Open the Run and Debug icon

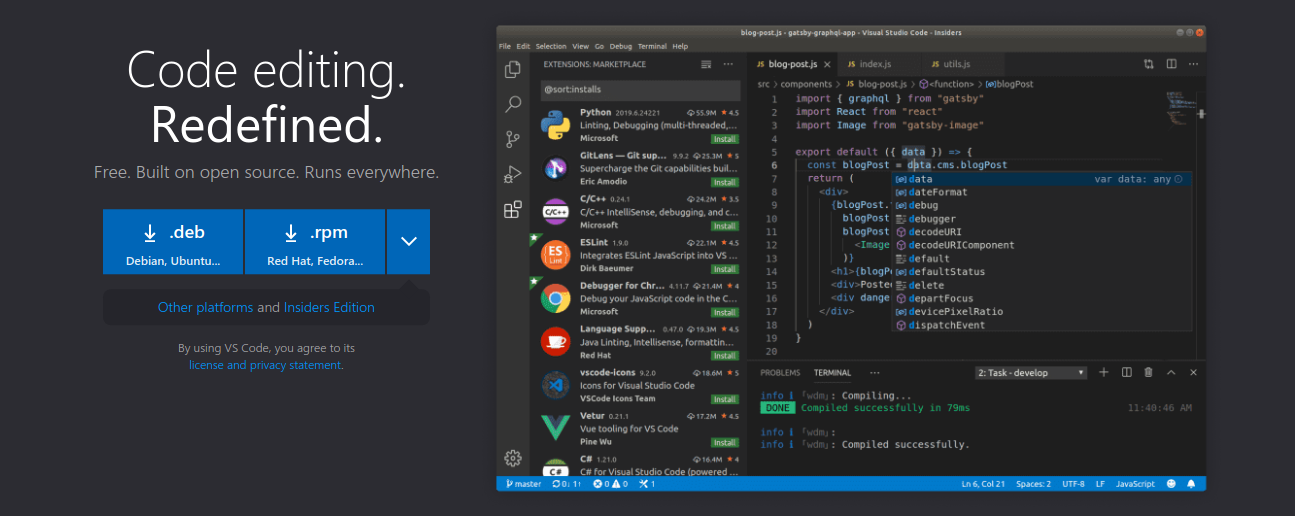click(513, 174)
